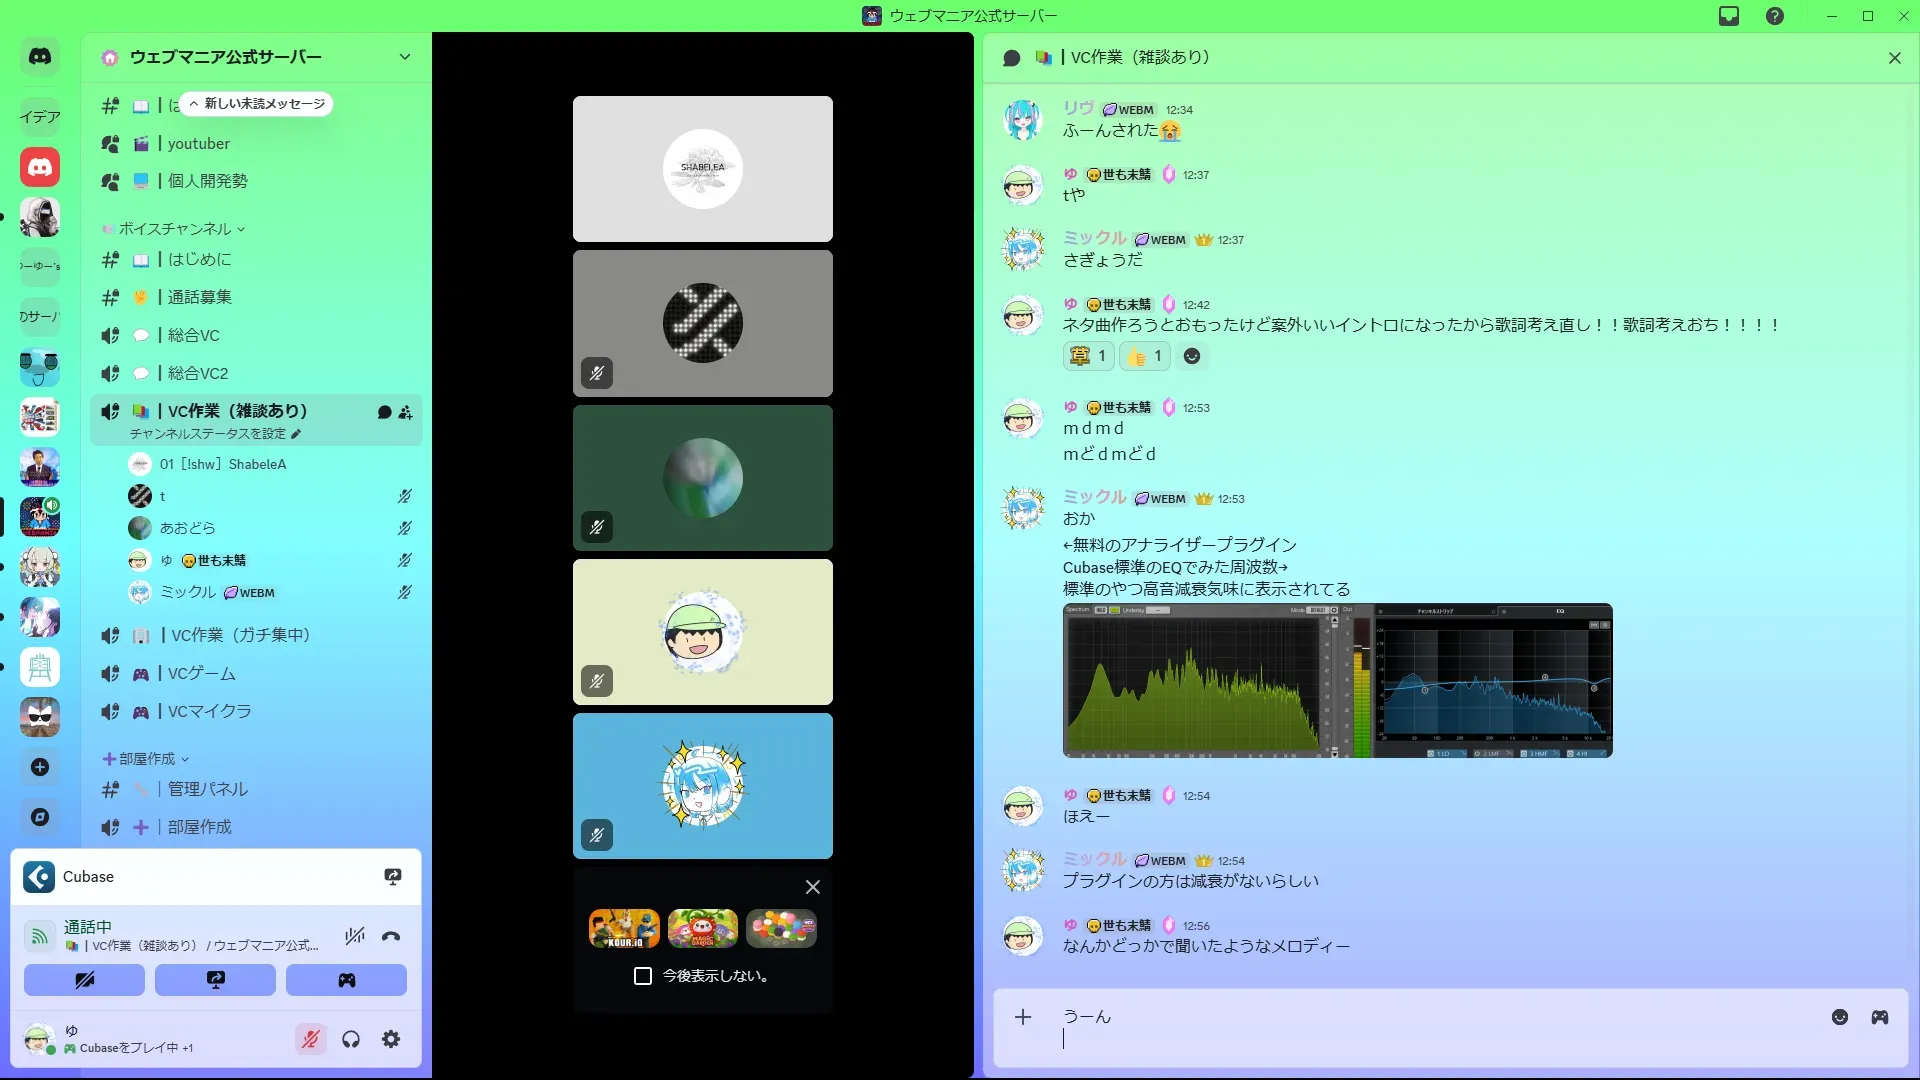Click the 新しい未読メッセージ button
Screen dimensions: 1920x1080
[x=258, y=104]
